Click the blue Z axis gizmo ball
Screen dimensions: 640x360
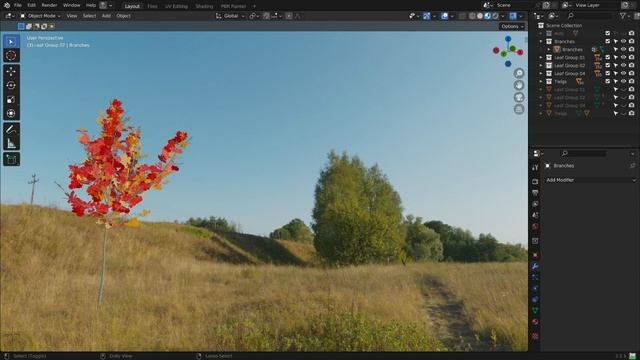coord(508,39)
